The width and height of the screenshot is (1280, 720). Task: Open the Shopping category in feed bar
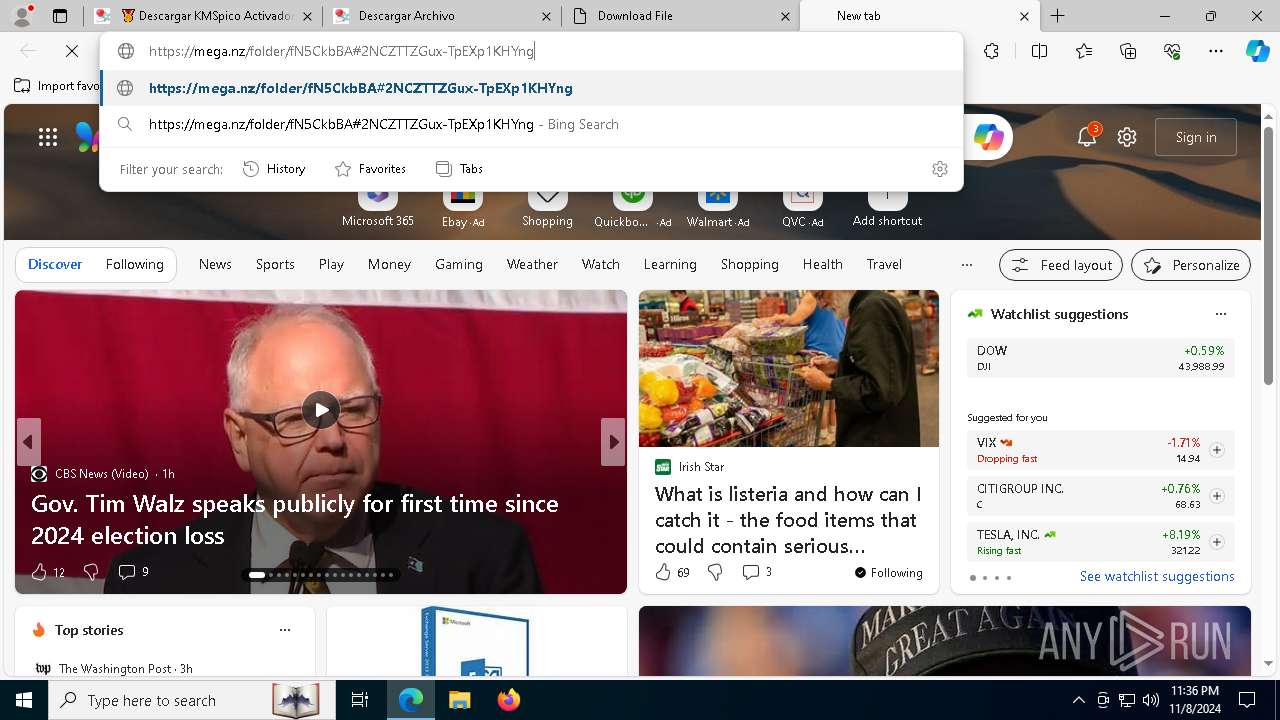(x=749, y=265)
